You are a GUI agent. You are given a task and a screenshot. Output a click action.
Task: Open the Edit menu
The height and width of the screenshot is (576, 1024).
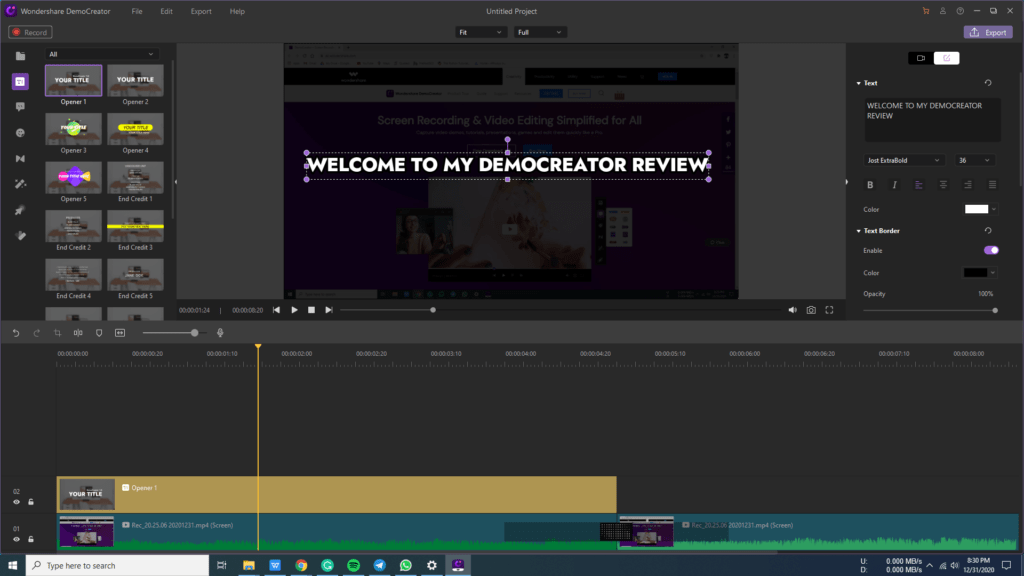167,11
